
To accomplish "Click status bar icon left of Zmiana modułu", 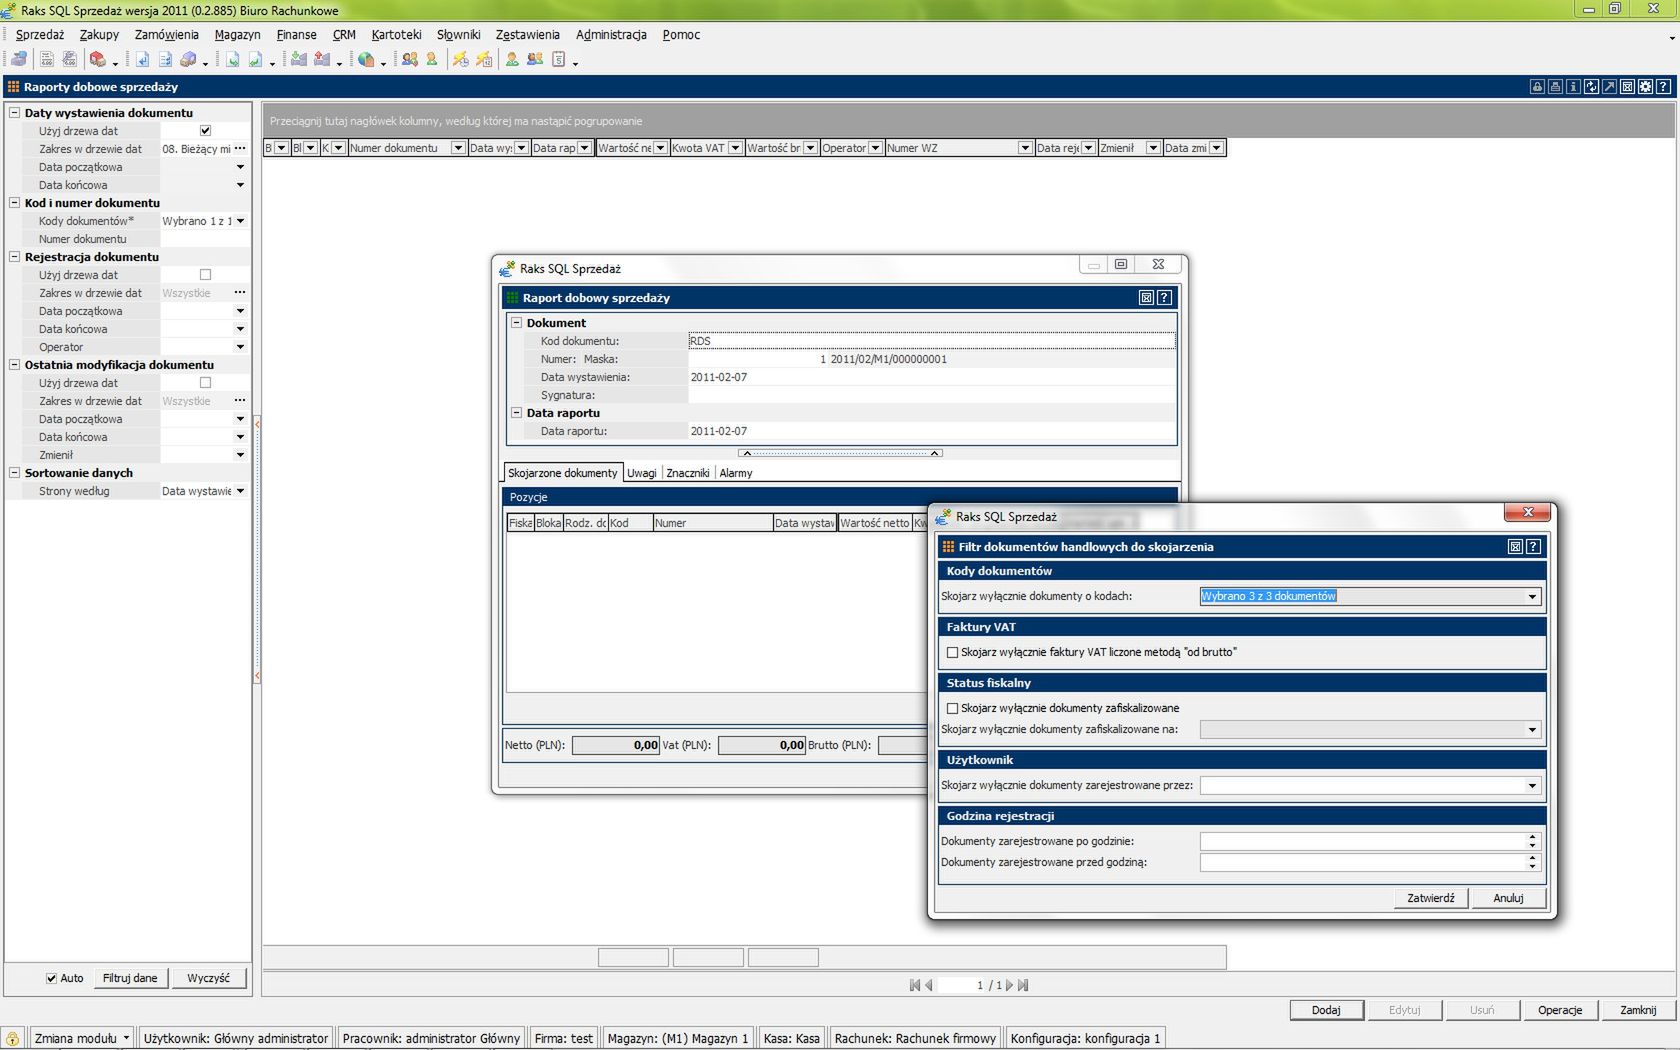I will pos(13,1039).
